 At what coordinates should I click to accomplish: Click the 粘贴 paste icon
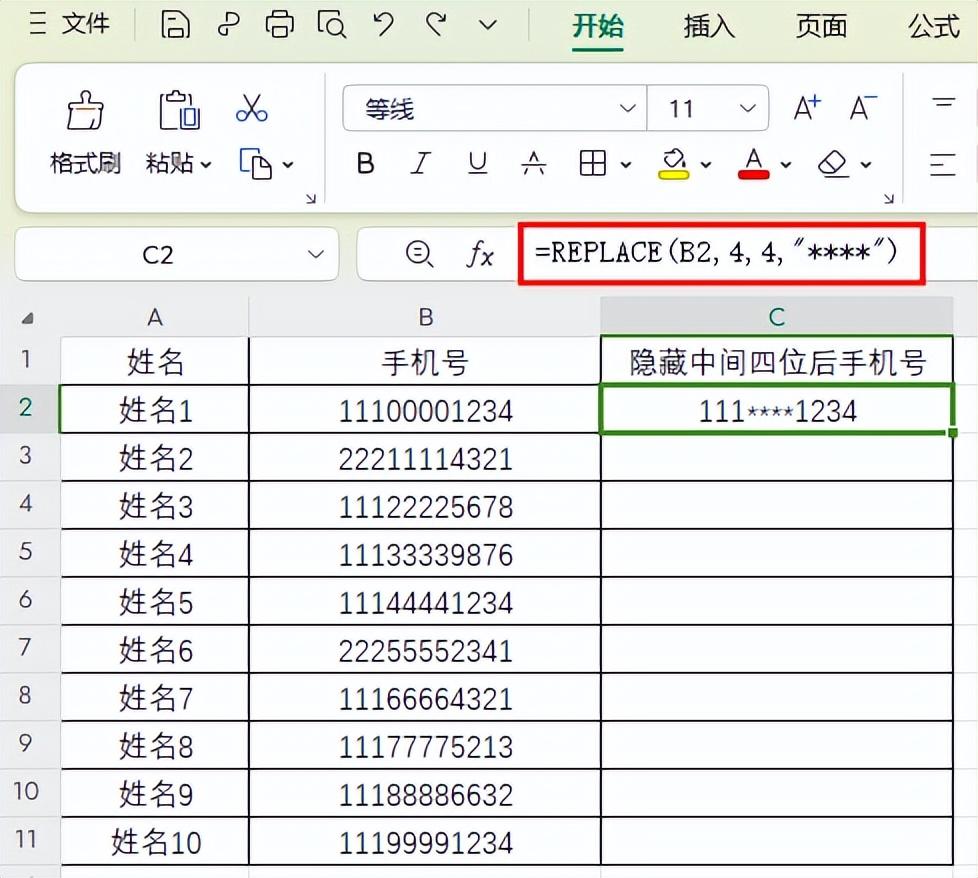(179, 110)
